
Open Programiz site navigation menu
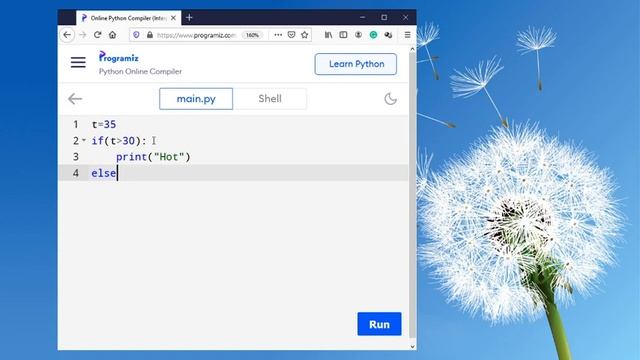pos(78,62)
